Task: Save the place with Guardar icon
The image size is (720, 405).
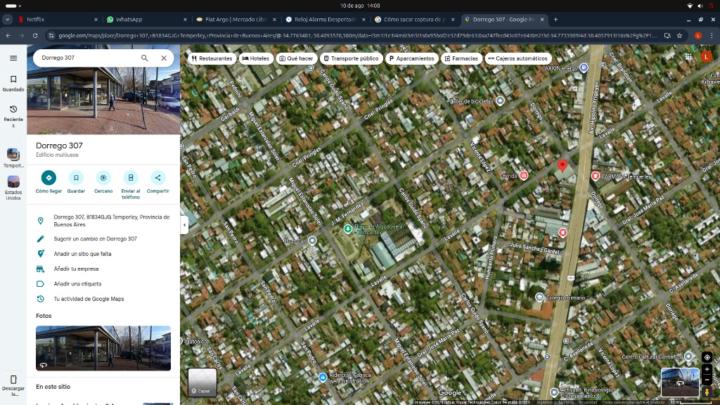Action: click(76, 177)
